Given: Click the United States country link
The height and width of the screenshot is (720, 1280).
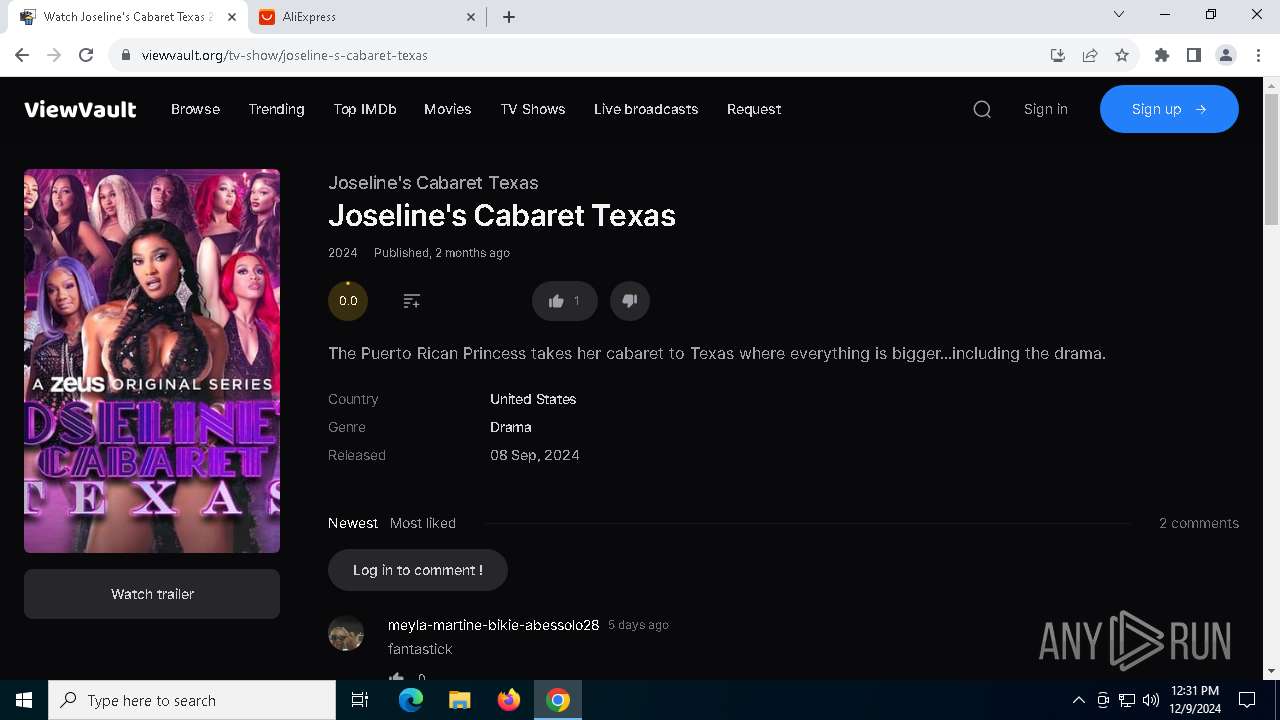Looking at the screenshot, I should tap(533, 399).
